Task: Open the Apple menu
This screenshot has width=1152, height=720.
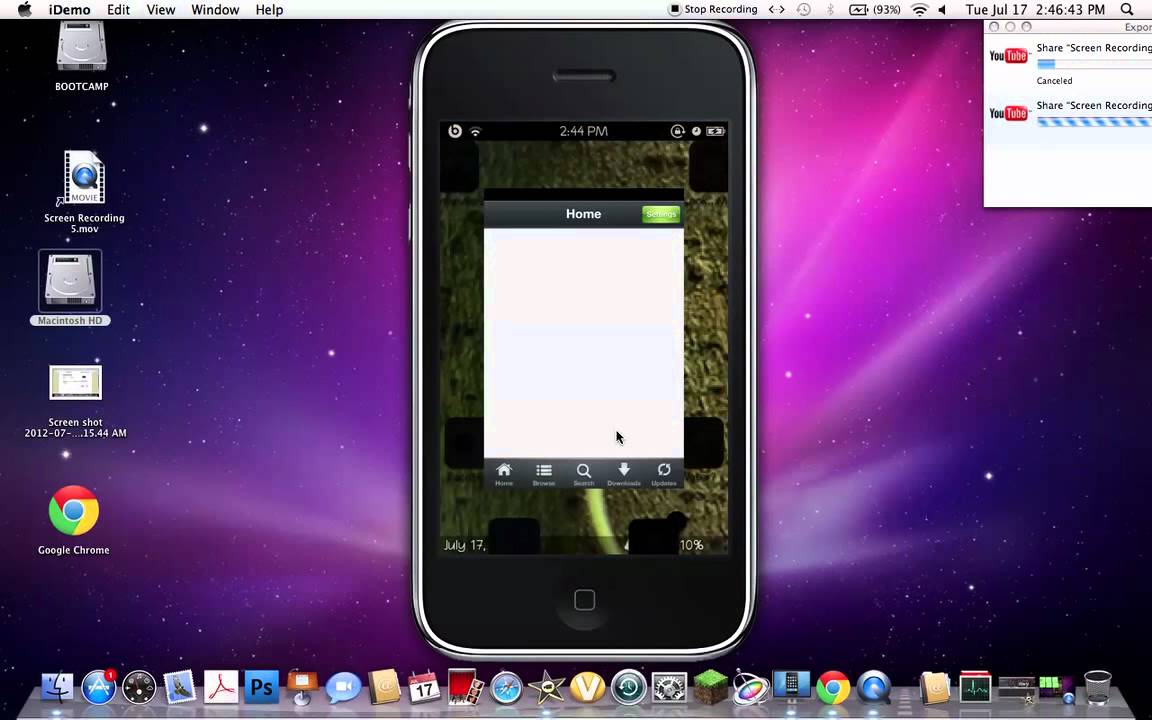Action: point(24,10)
